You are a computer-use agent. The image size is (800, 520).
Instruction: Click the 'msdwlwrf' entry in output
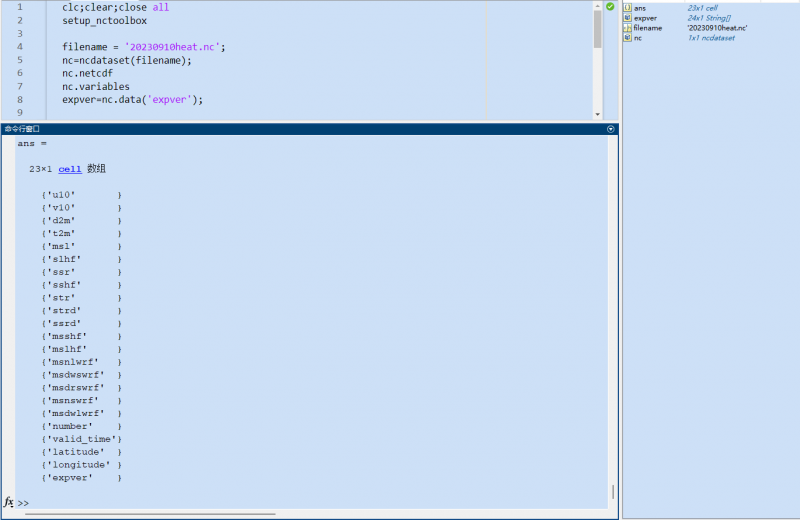point(76,413)
